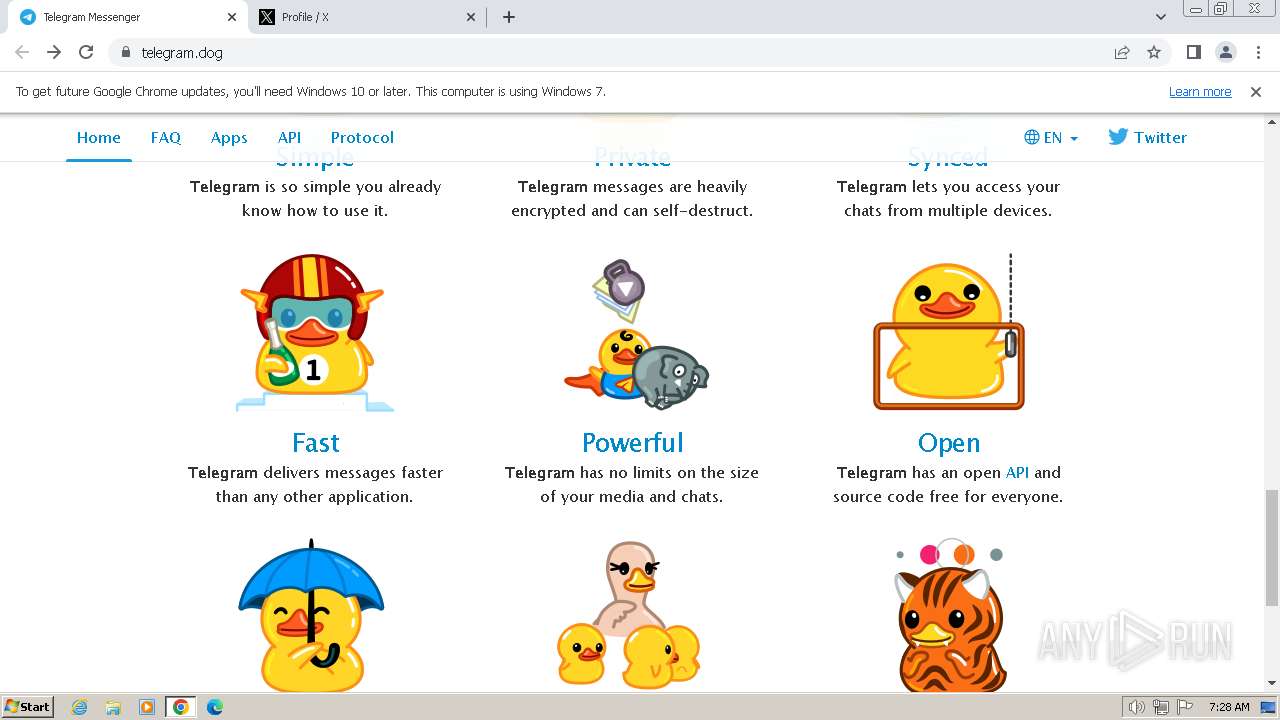Image resolution: width=1280 pixels, height=720 pixels.
Task: Open the Windows Start menu
Action: point(27,706)
